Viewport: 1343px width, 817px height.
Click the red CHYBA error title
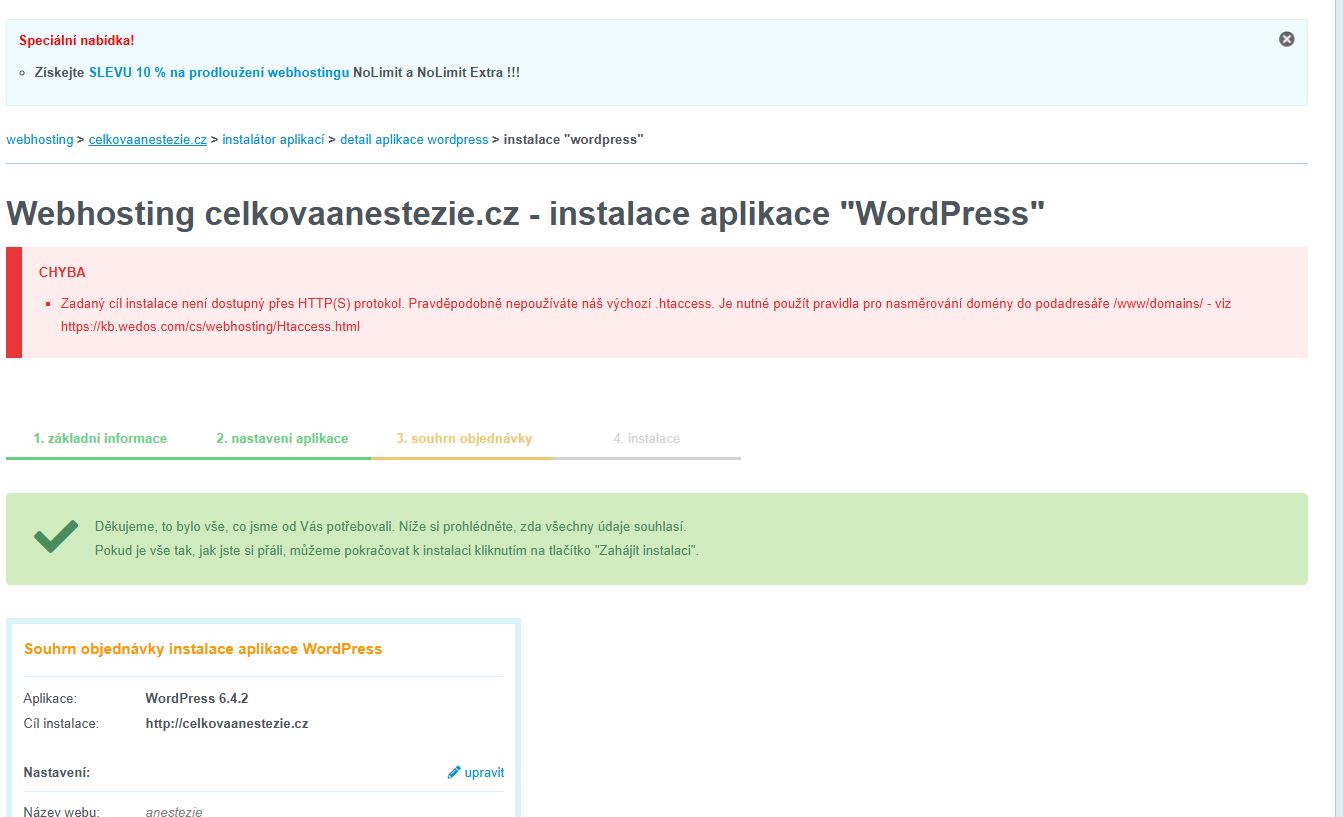point(62,273)
